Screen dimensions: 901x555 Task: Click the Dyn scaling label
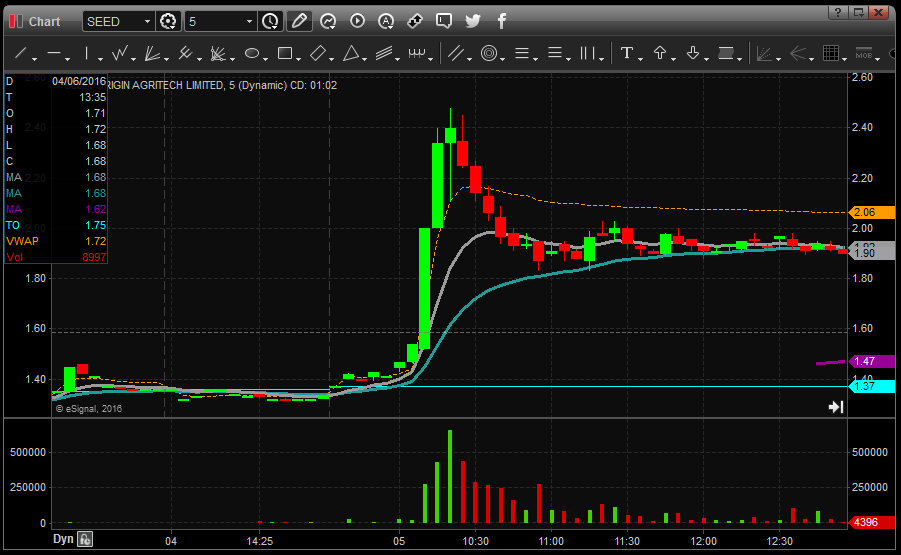pyautogui.click(x=63, y=539)
